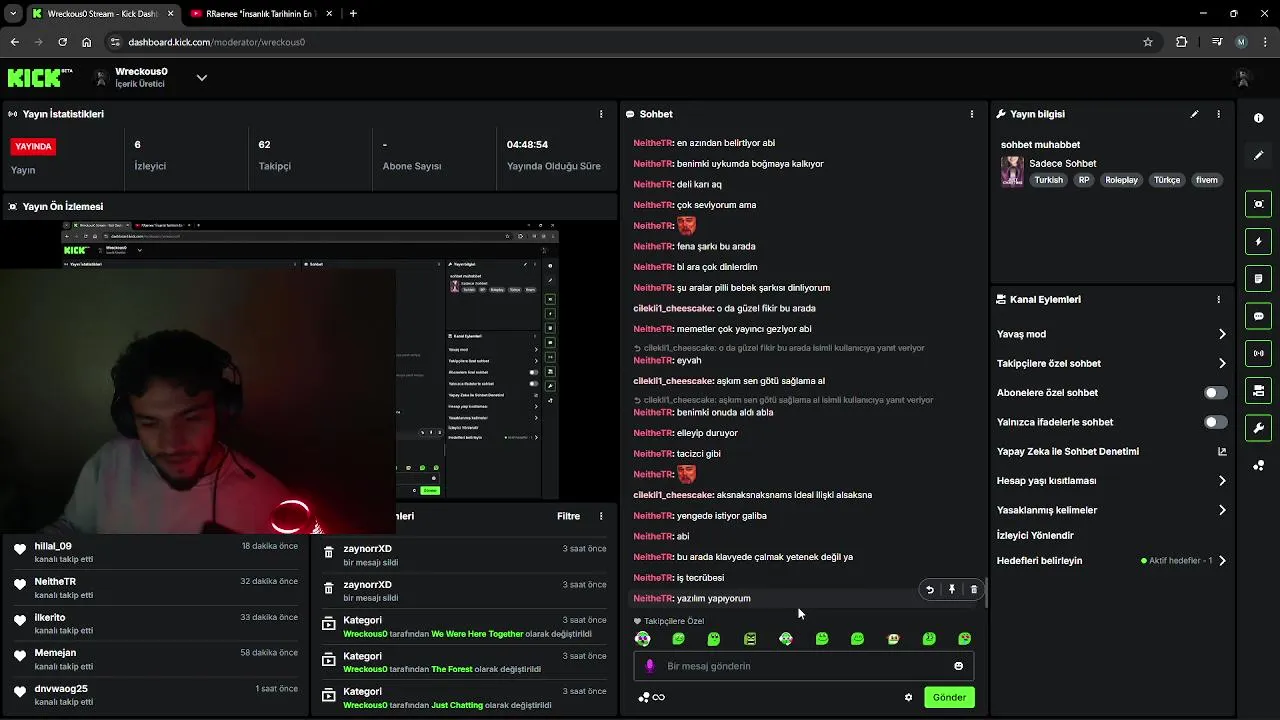Viewport: 1280px width, 720px height.
Task: Click follower NeitheTR in activity list
Action: pyautogui.click(x=55, y=581)
